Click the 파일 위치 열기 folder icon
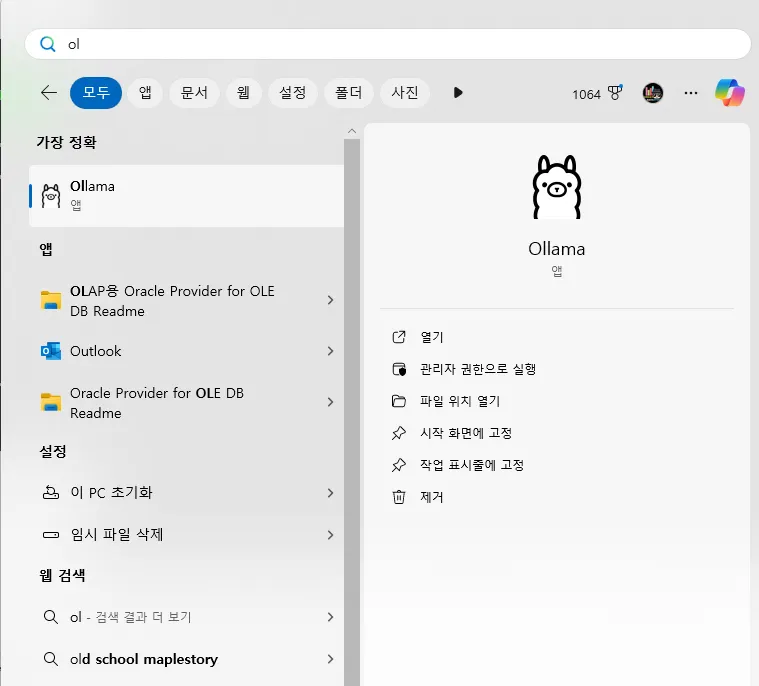The height and width of the screenshot is (686, 759). tap(399, 401)
